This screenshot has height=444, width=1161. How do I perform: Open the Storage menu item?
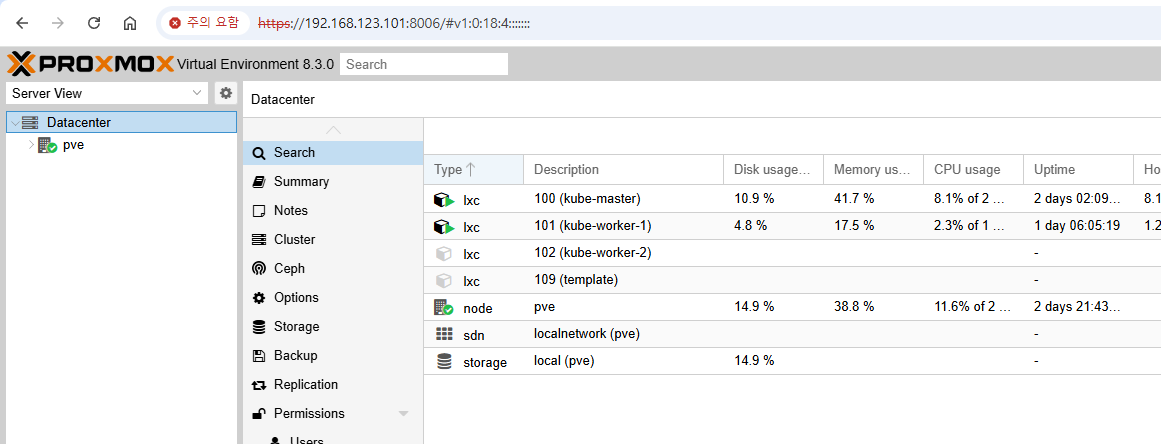pyautogui.click(x=333, y=326)
